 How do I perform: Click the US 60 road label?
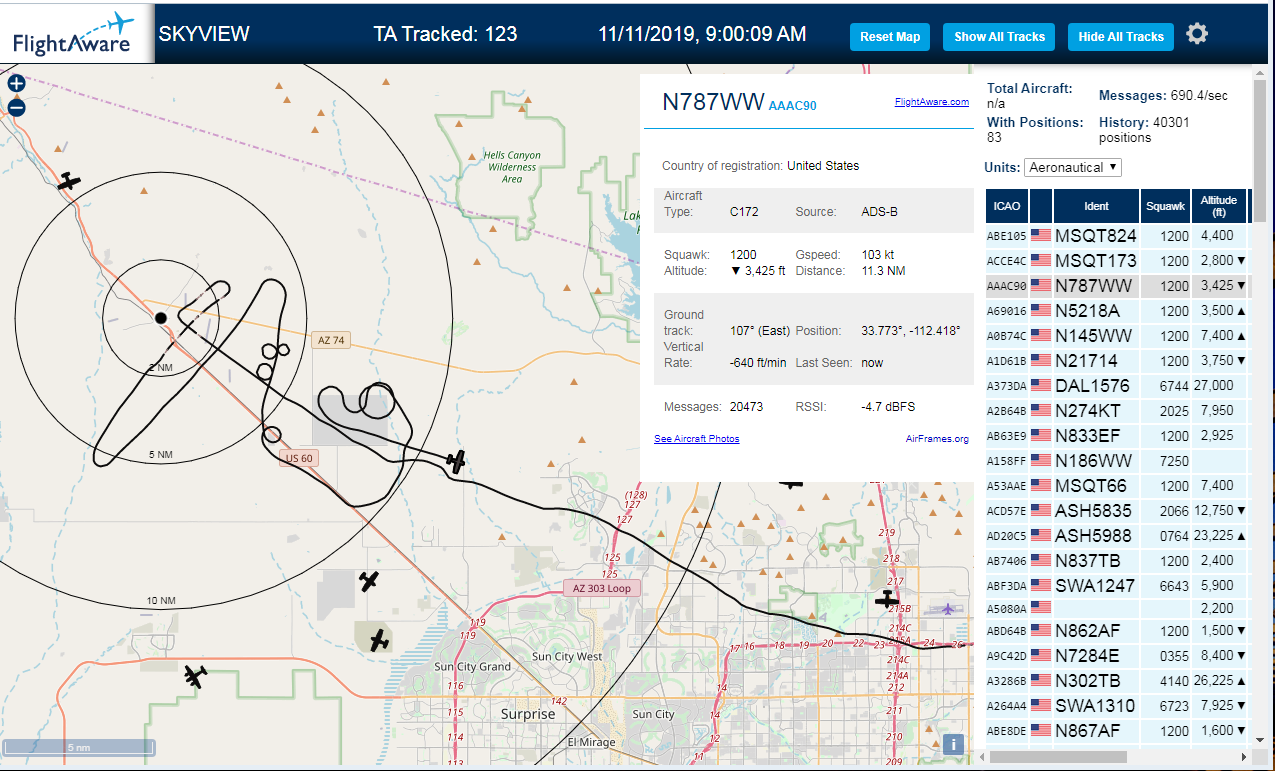pos(298,458)
